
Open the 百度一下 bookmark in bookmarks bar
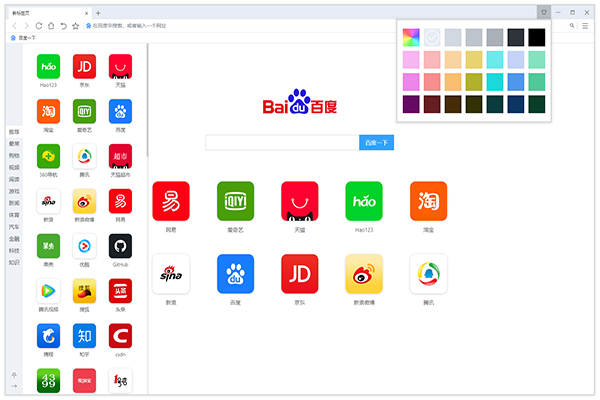(24, 38)
